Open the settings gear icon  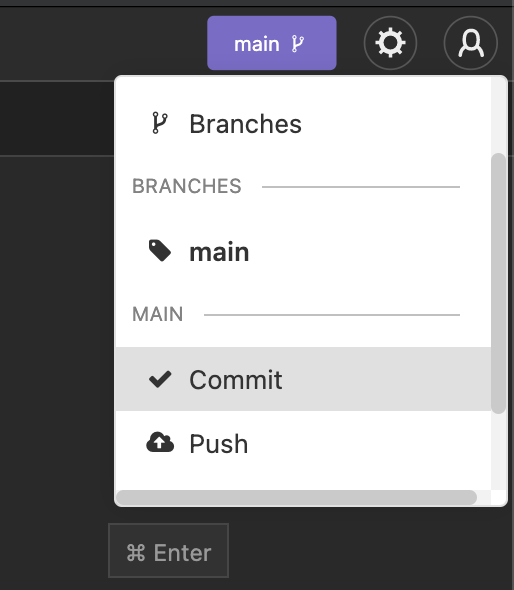coord(390,43)
